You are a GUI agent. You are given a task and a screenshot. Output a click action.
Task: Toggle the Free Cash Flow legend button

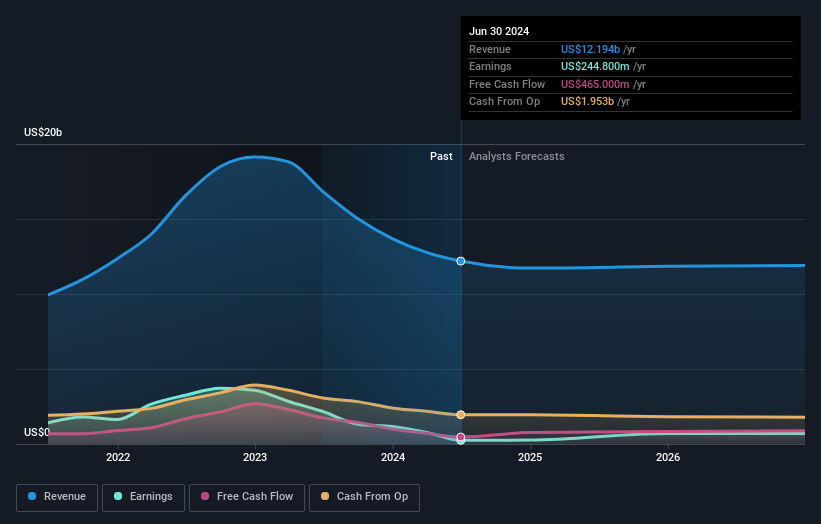[247, 497]
